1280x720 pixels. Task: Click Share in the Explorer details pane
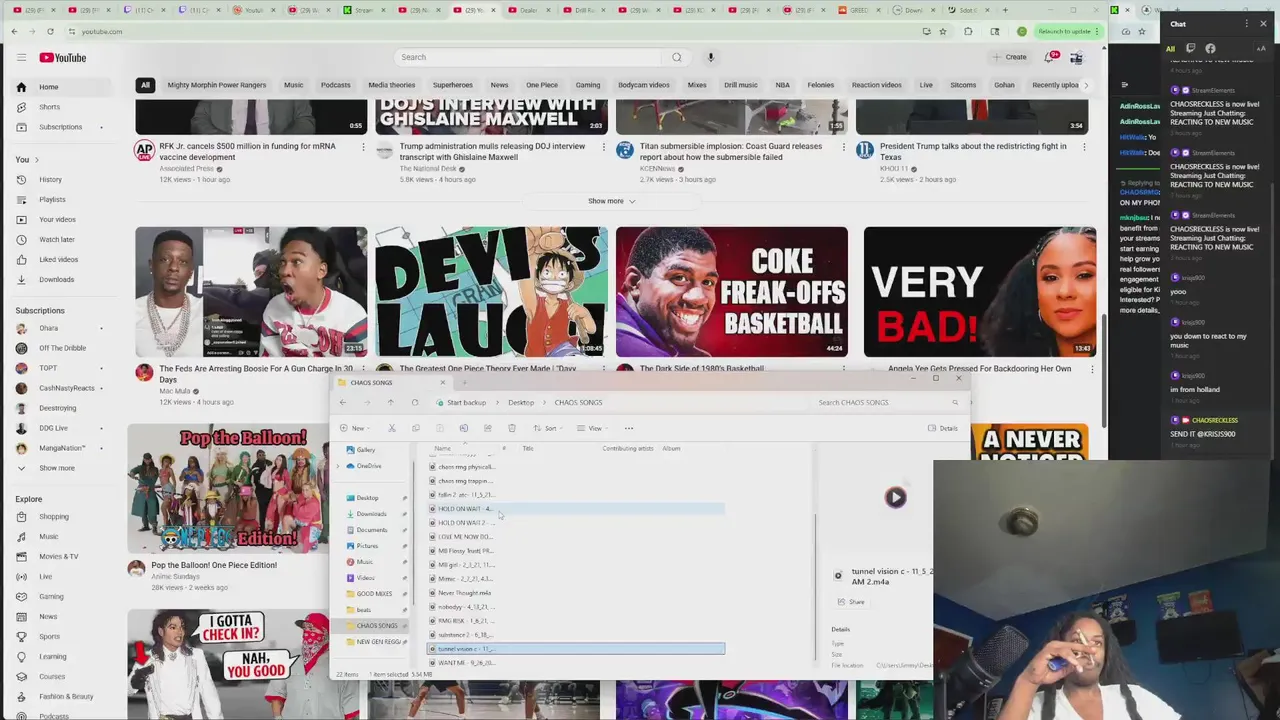(x=851, y=602)
